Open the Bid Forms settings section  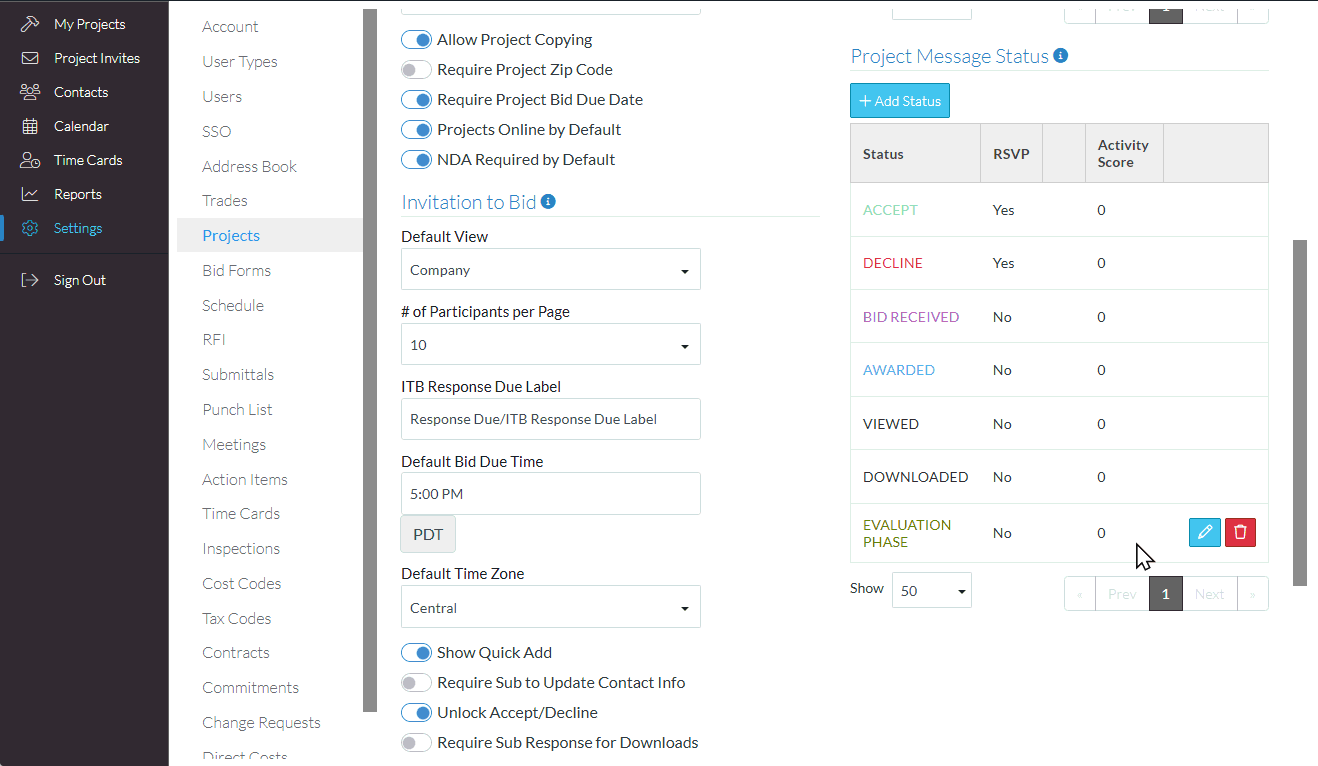[x=236, y=270]
